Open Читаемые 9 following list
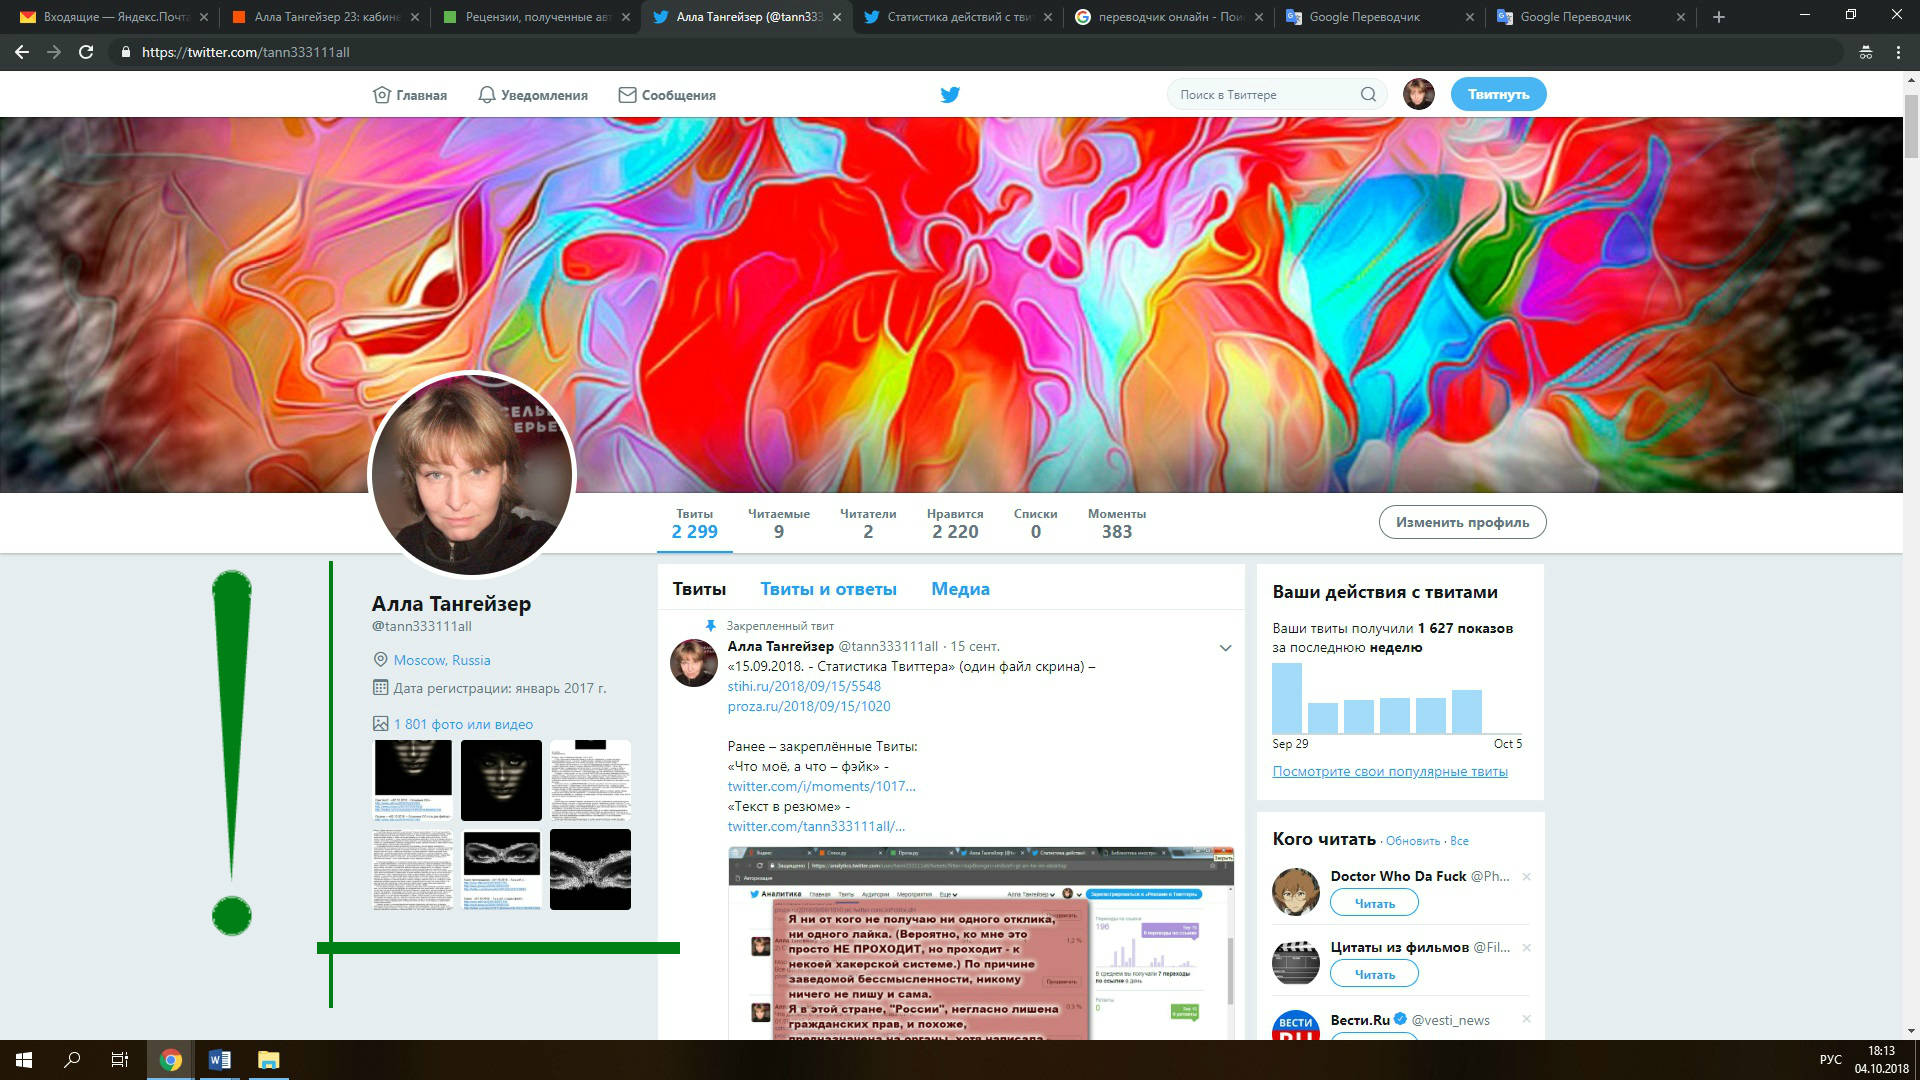 (x=778, y=523)
